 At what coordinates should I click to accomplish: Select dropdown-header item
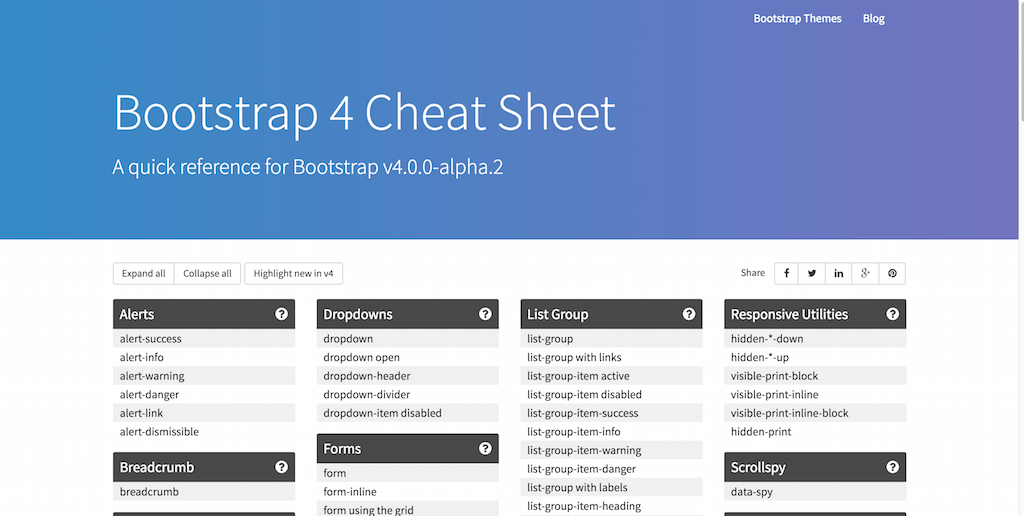click(408, 376)
